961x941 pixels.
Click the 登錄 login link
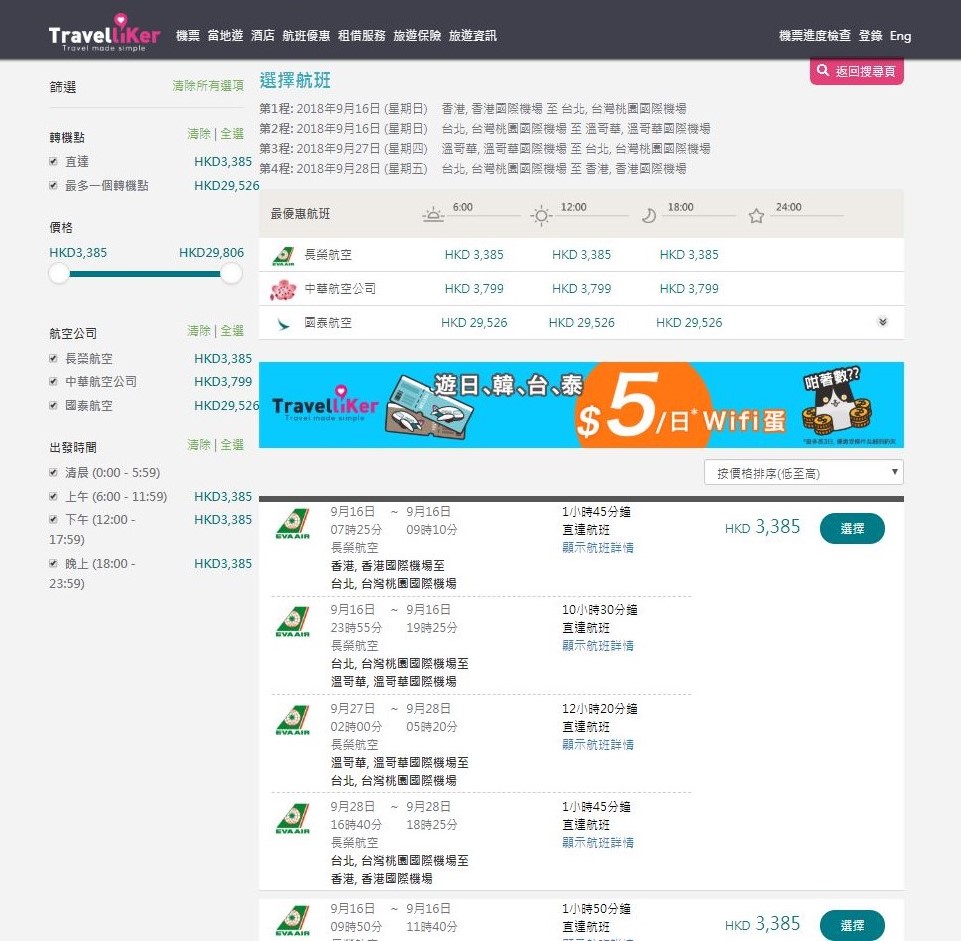(870, 36)
